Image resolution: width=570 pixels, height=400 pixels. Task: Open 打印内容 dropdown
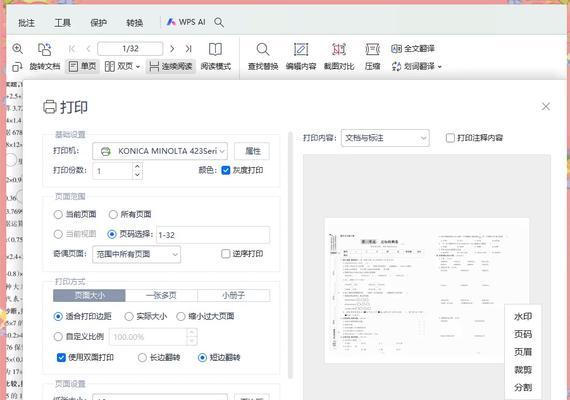coord(385,138)
